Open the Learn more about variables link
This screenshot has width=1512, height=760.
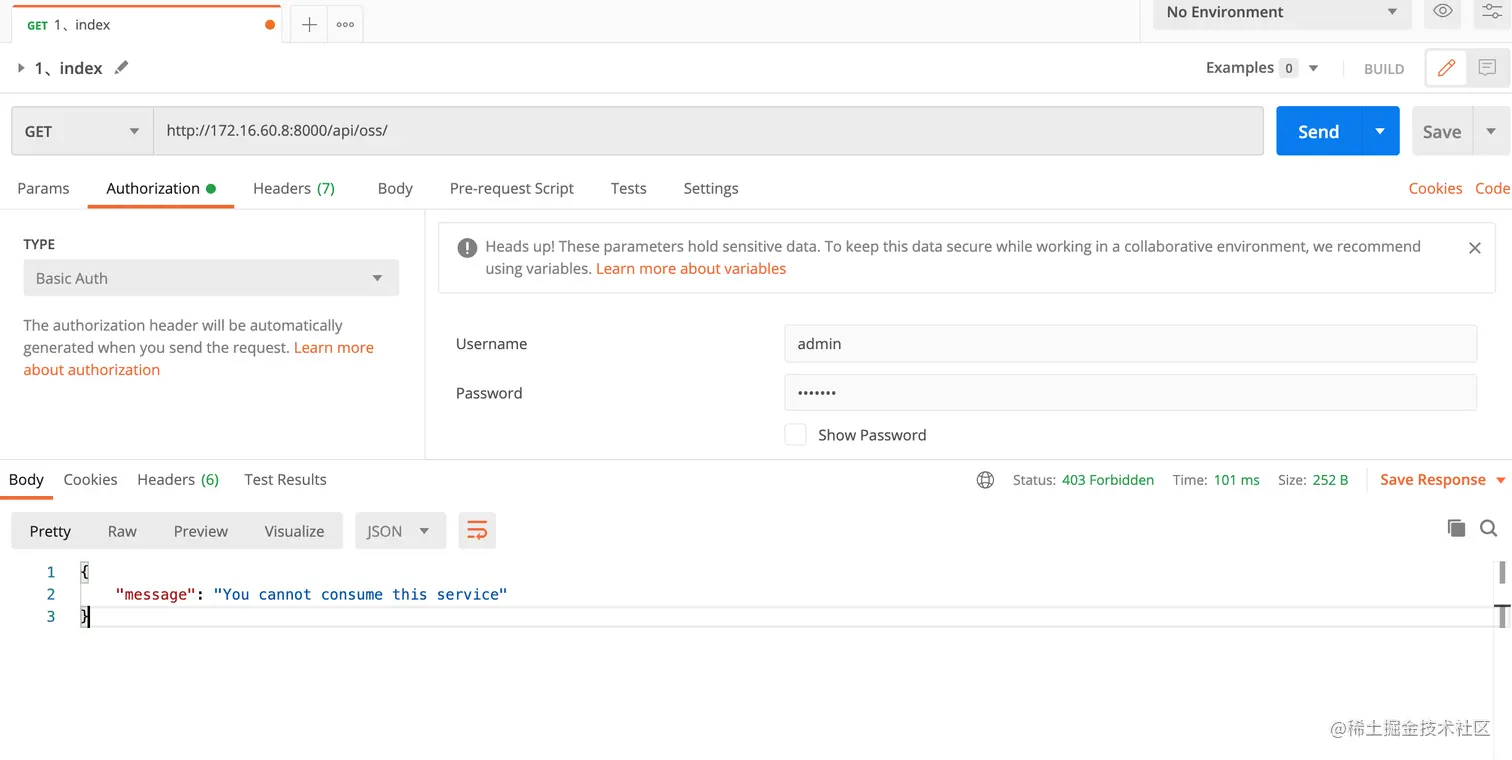click(x=691, y=268)
